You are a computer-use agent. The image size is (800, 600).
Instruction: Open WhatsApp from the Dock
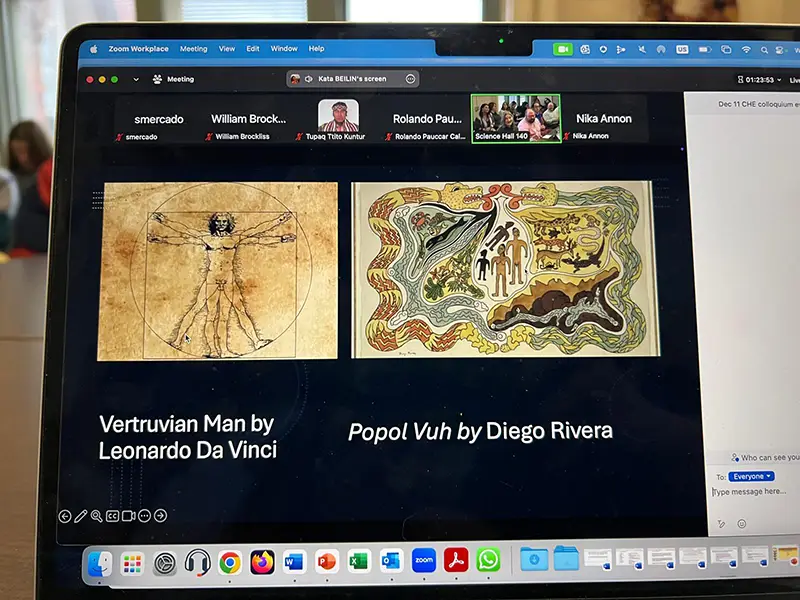pos(488,560)
